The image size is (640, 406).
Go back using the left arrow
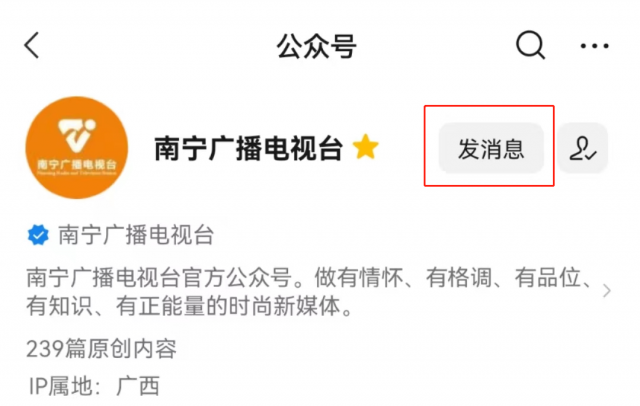(31, 45)
